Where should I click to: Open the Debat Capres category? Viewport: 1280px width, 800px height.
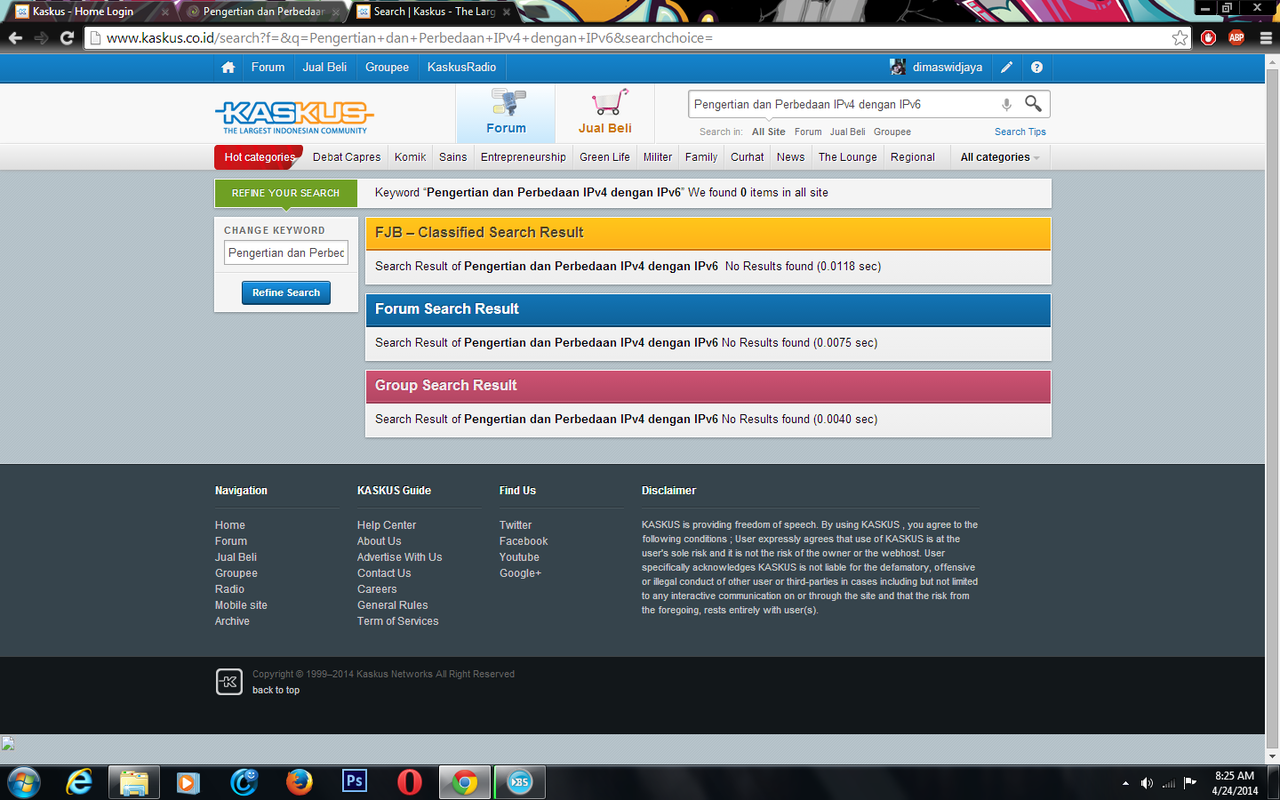point(347,157)
